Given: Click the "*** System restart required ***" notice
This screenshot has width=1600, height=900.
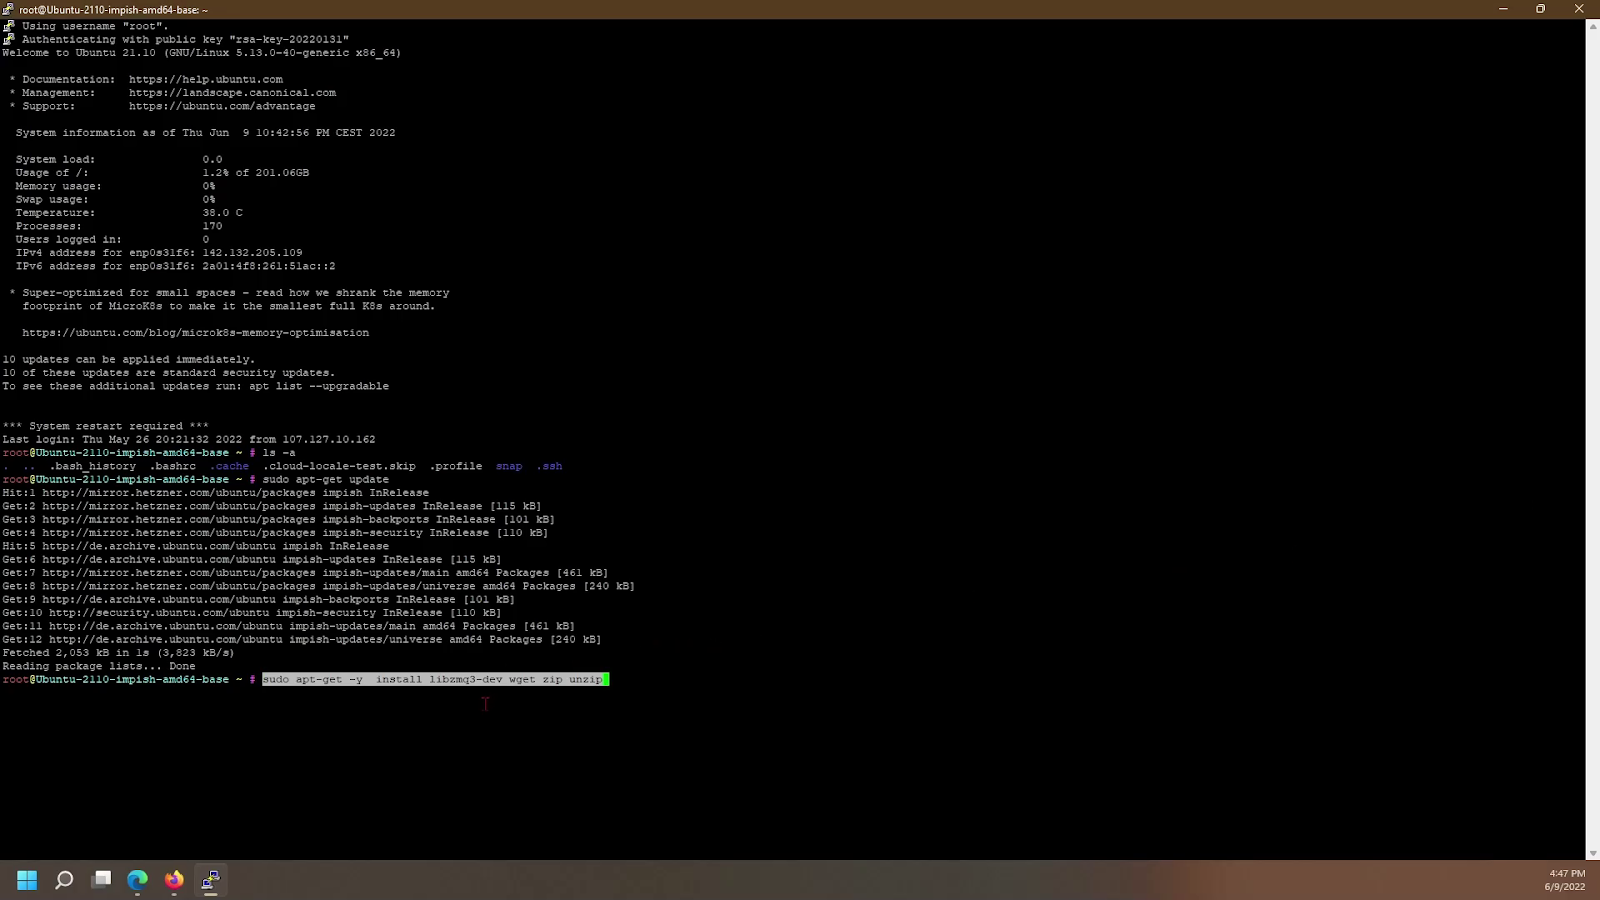Looking at the screenshot, I should point(105,426).
